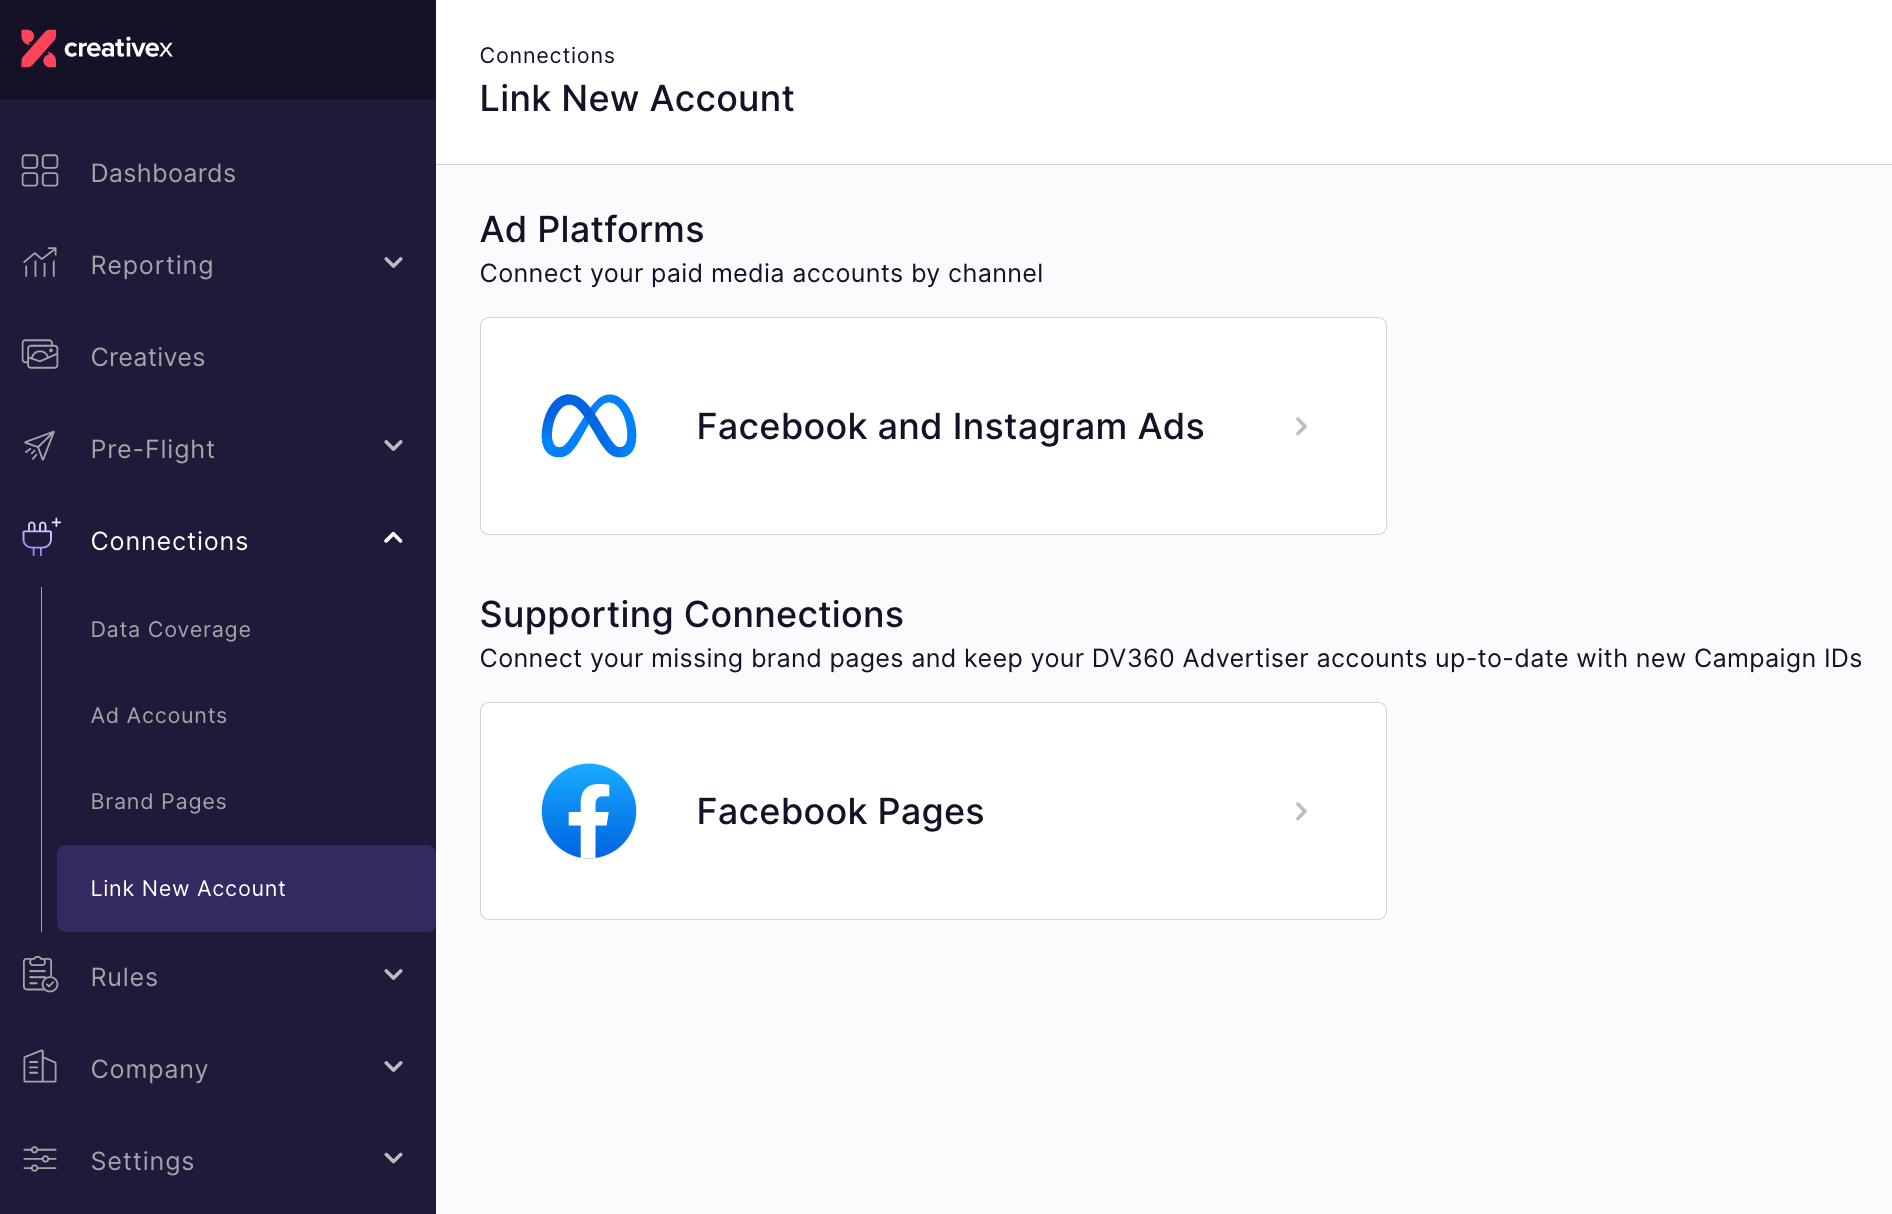The width and height of the screenshot is (1892, 1214).
Task: Open the Facebook Pages connection card
Action: coord(933,811)
